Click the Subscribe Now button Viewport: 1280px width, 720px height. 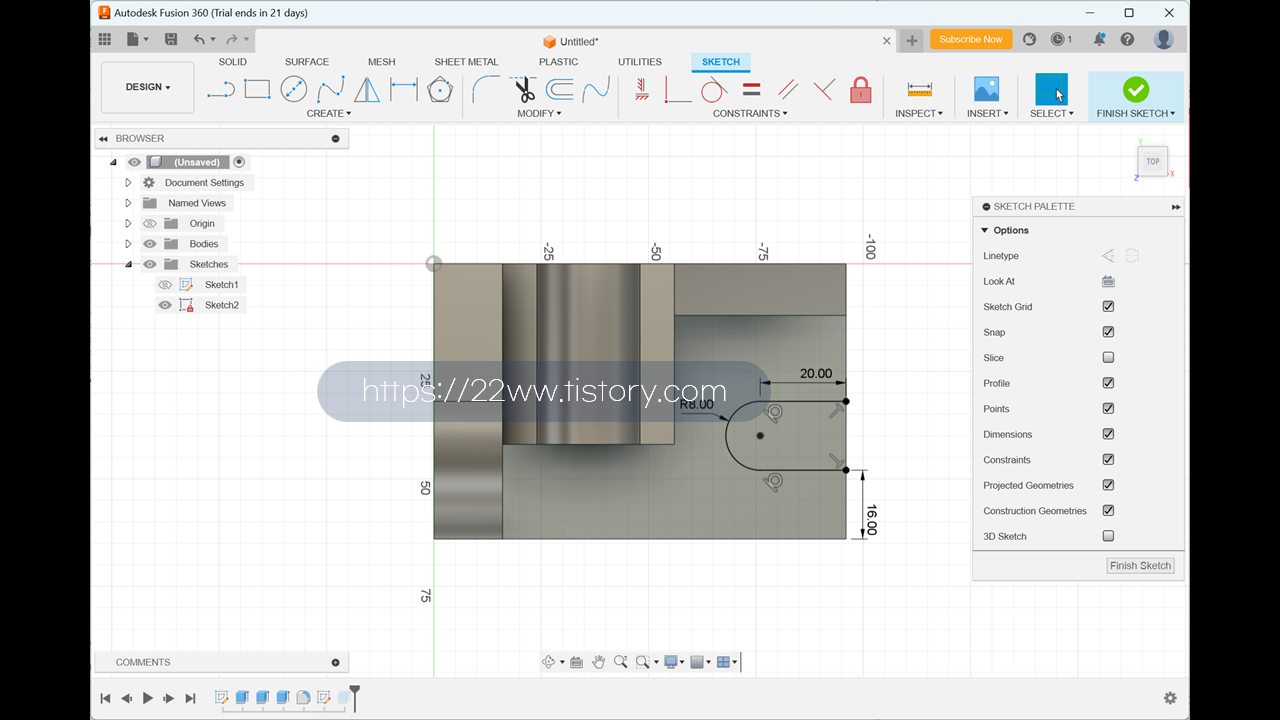pyautogui.click(x=971, y=39)
